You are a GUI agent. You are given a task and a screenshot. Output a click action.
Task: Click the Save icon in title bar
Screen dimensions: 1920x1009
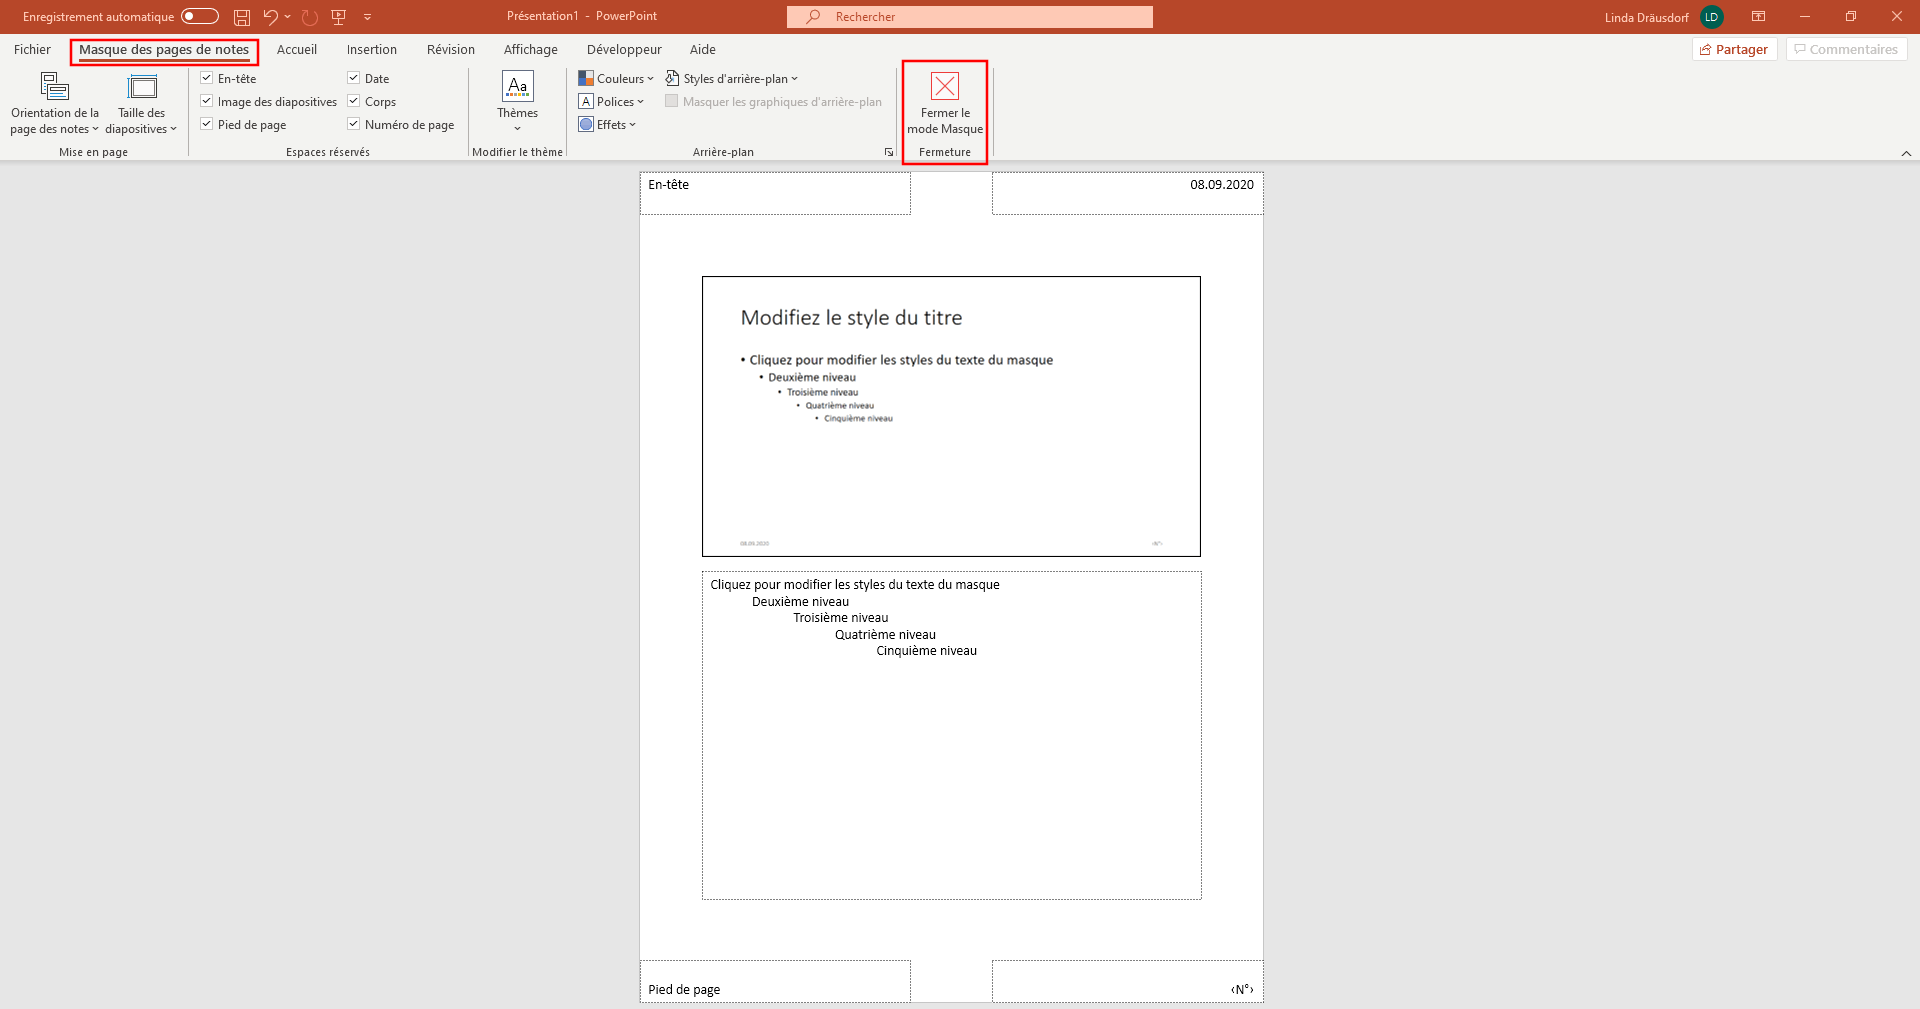click(x=242, y=17)
